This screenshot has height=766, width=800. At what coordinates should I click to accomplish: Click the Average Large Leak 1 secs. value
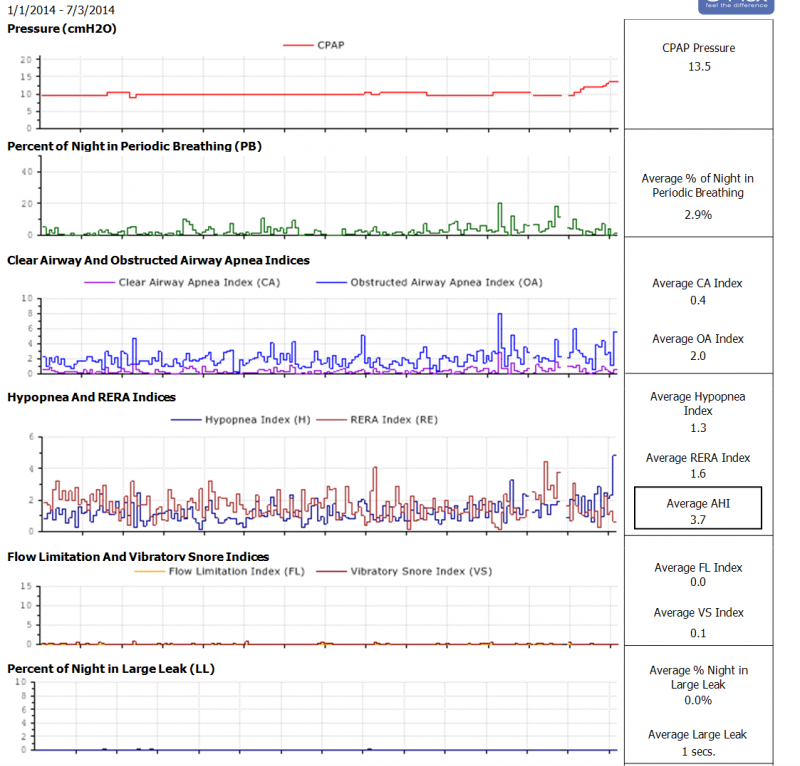(x=698, y=751)
